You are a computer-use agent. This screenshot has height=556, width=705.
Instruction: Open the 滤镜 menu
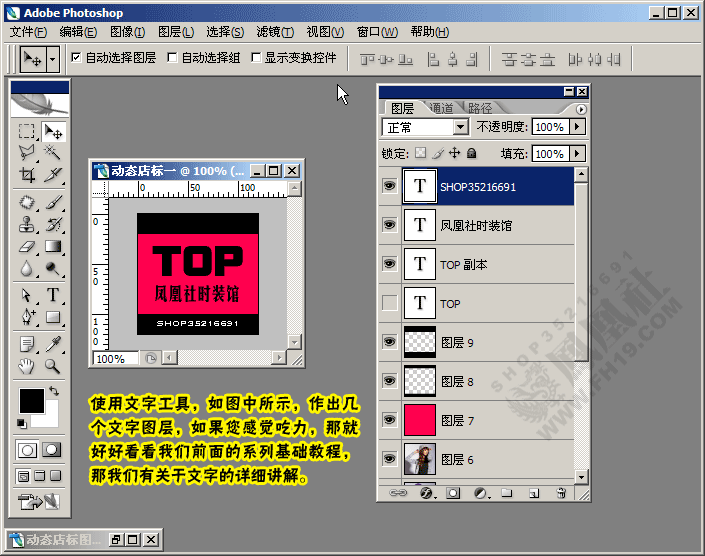[275, 32]
